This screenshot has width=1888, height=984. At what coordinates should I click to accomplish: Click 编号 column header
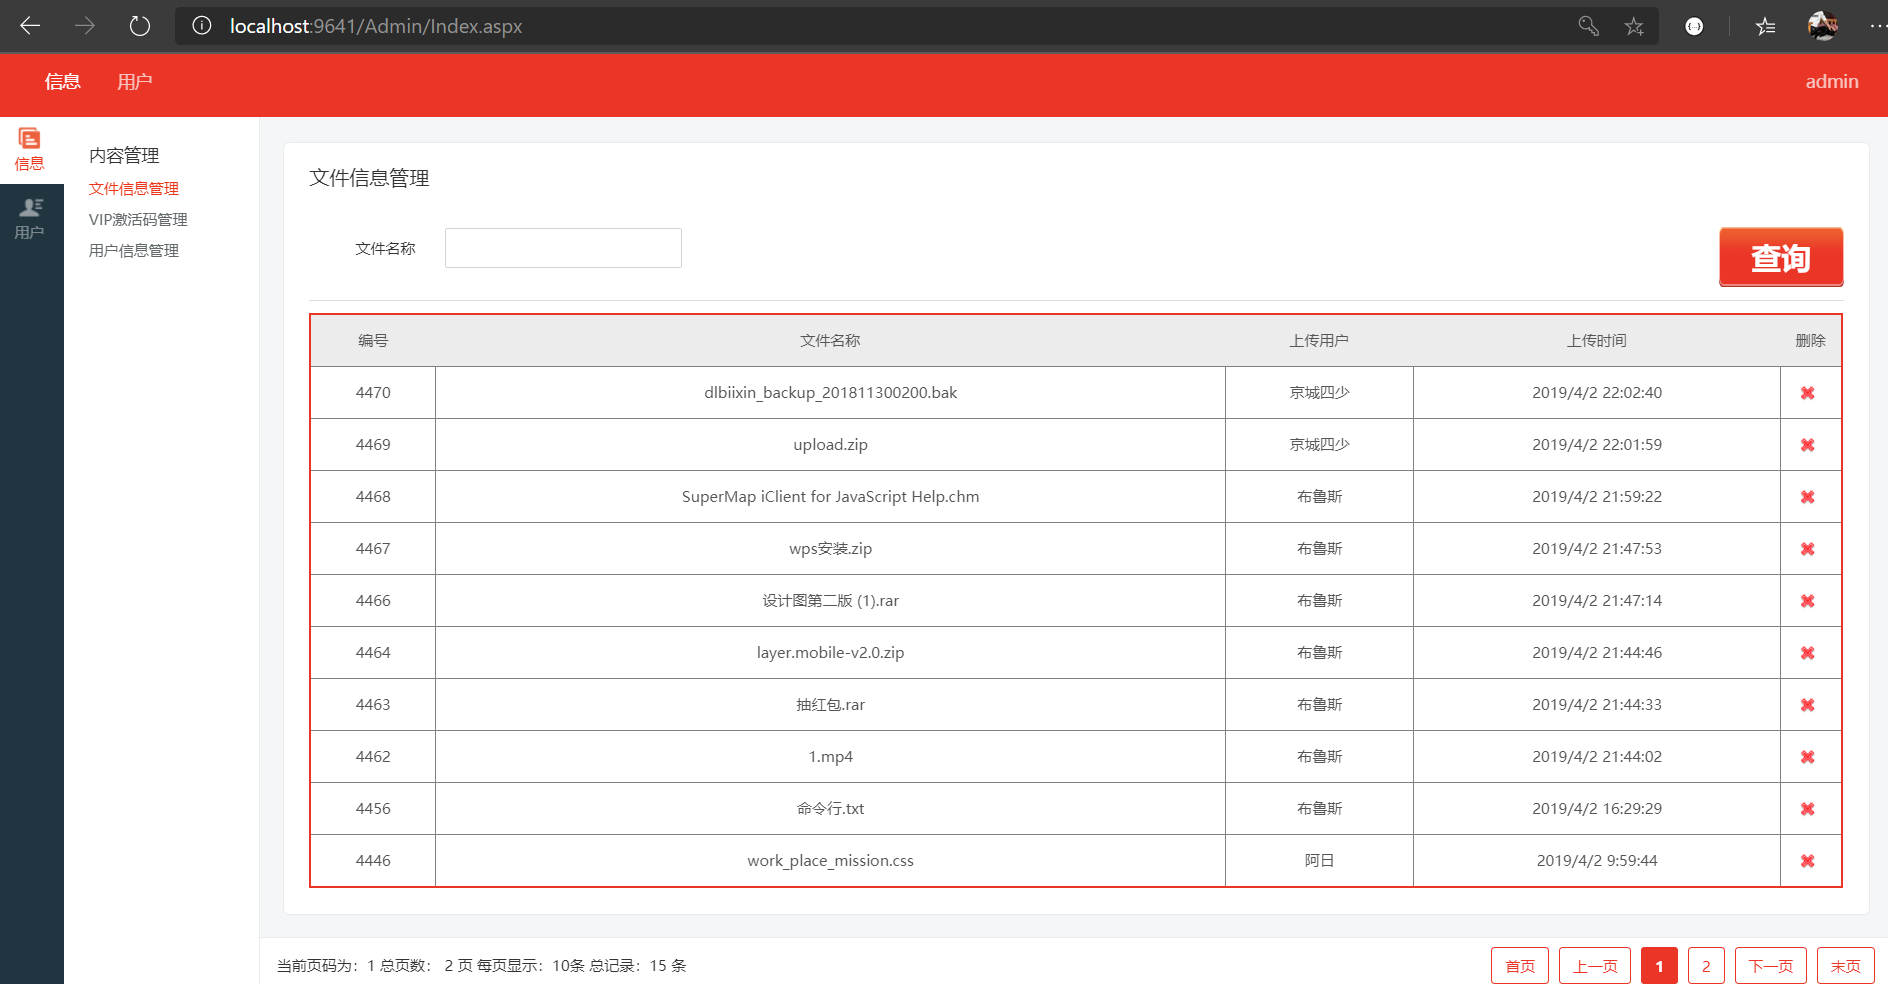pyautogui.click(x=373, y=341)
